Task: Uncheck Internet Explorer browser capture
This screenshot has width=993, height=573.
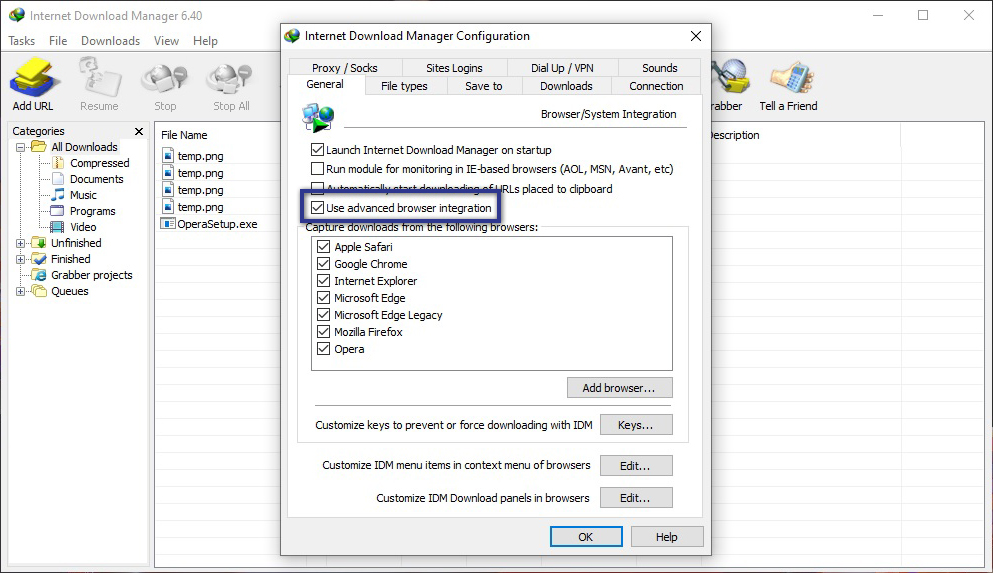Action: coord(324,281)
